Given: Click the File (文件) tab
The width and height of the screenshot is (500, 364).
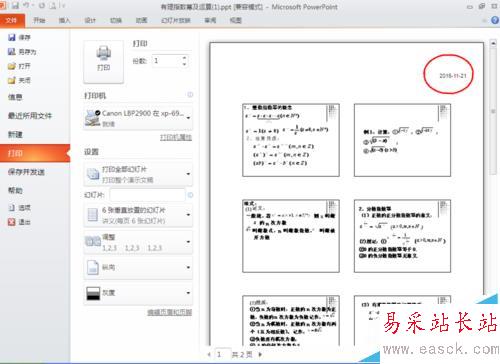Looking at the screenshot, I should coord(12,20).
